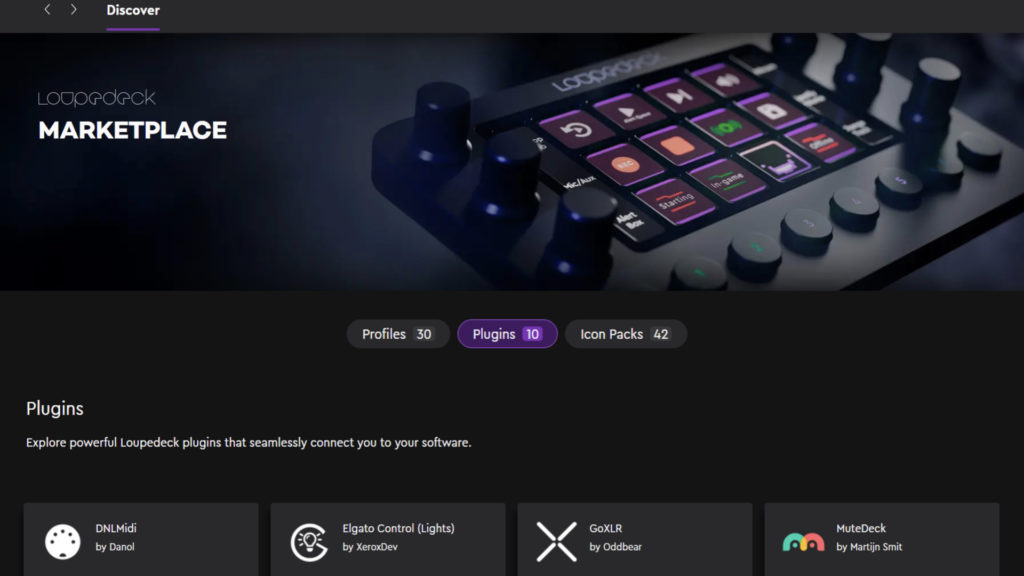Click the Elgato Control lightbulb icon

[310, 541]
